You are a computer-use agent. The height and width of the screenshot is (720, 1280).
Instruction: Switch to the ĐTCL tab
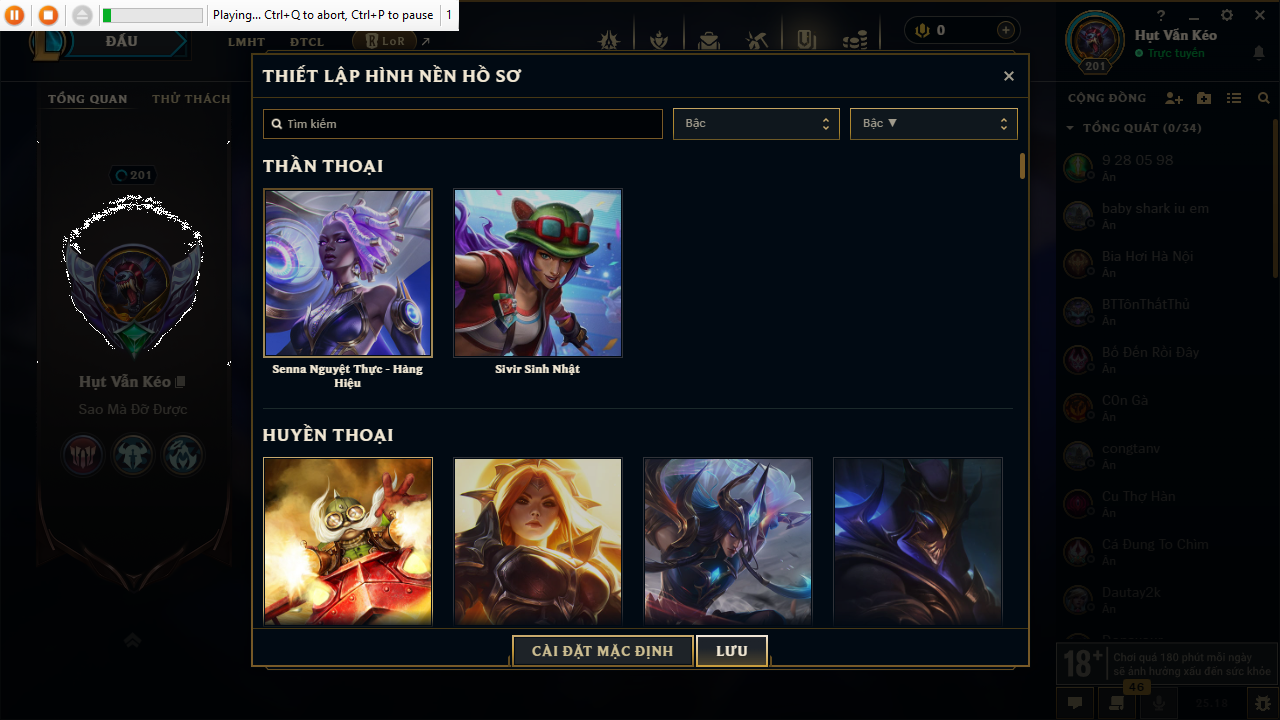tap(307, 42)
